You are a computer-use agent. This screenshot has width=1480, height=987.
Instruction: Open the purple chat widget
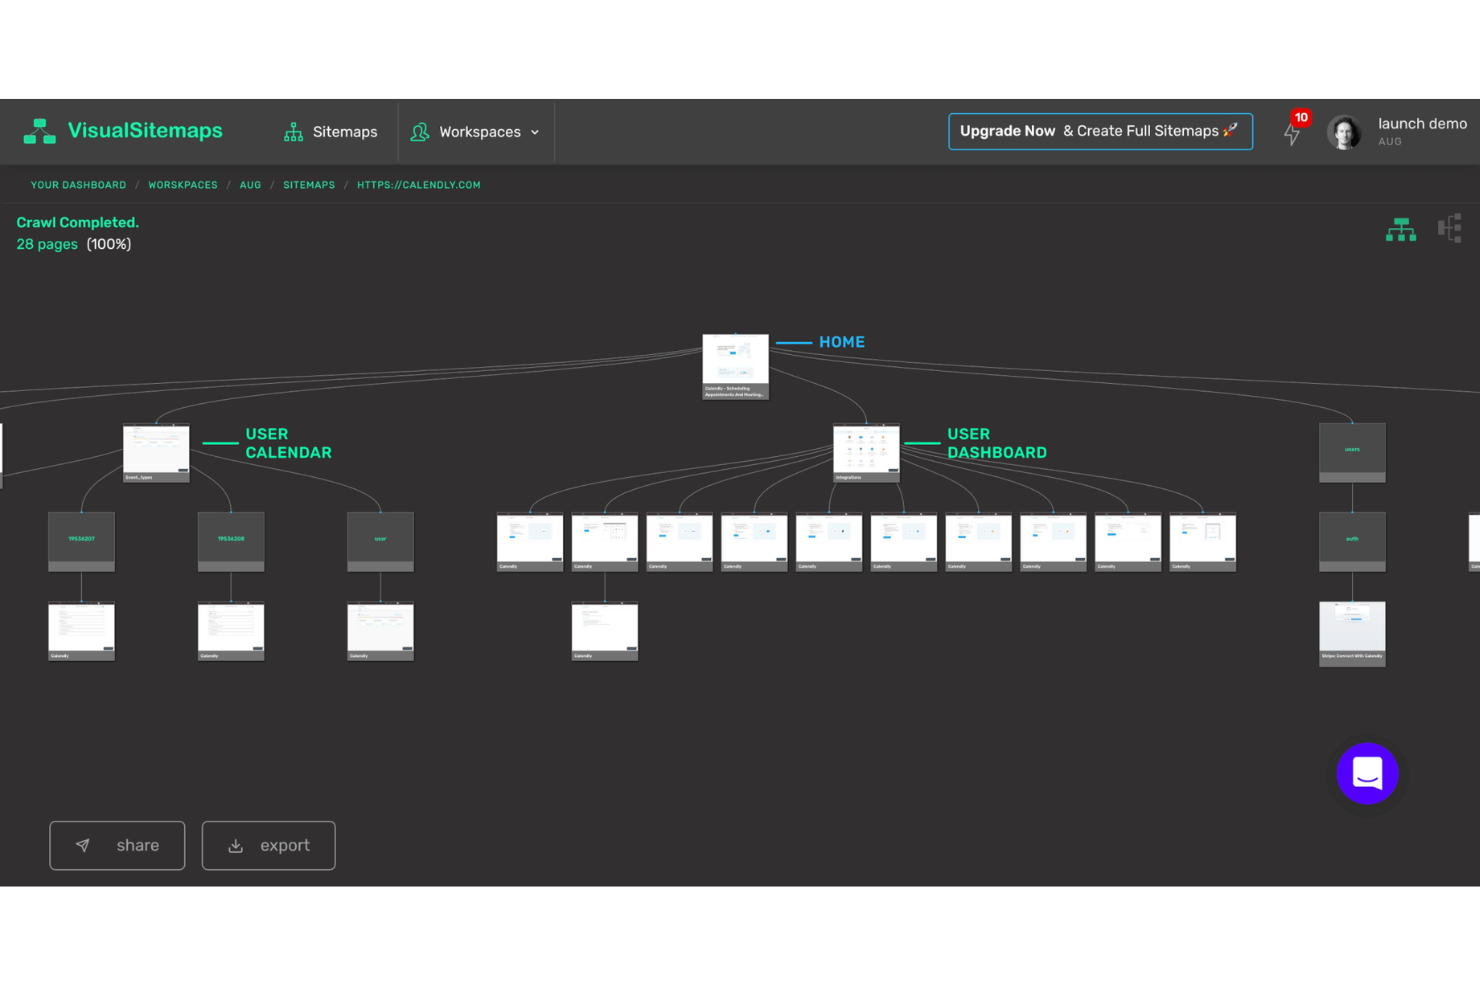(x=1367, y=773)
